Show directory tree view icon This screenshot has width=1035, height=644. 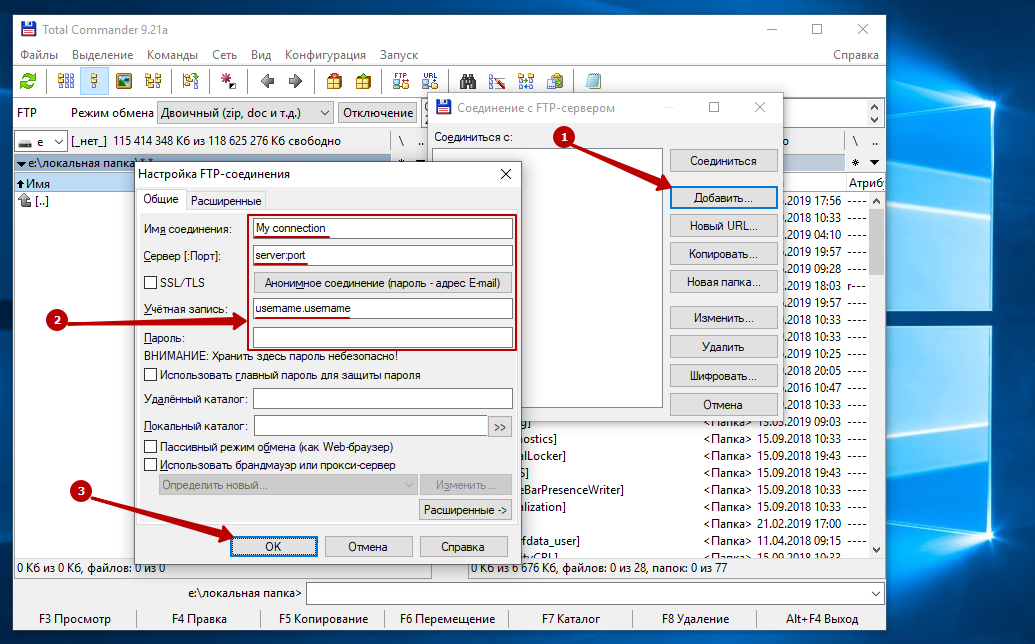pyautogui.click(x=153, y=81)
